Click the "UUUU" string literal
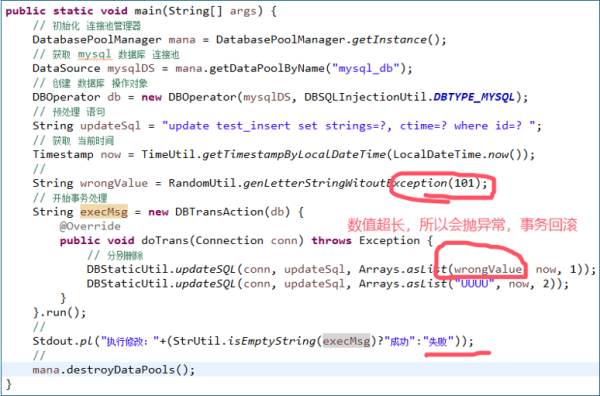Viewport: 600px width, 396px height. (474, 284)
